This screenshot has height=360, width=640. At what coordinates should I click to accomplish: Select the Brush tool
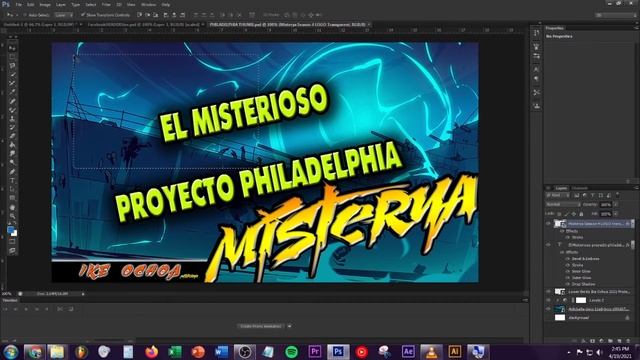click(12, 110)
